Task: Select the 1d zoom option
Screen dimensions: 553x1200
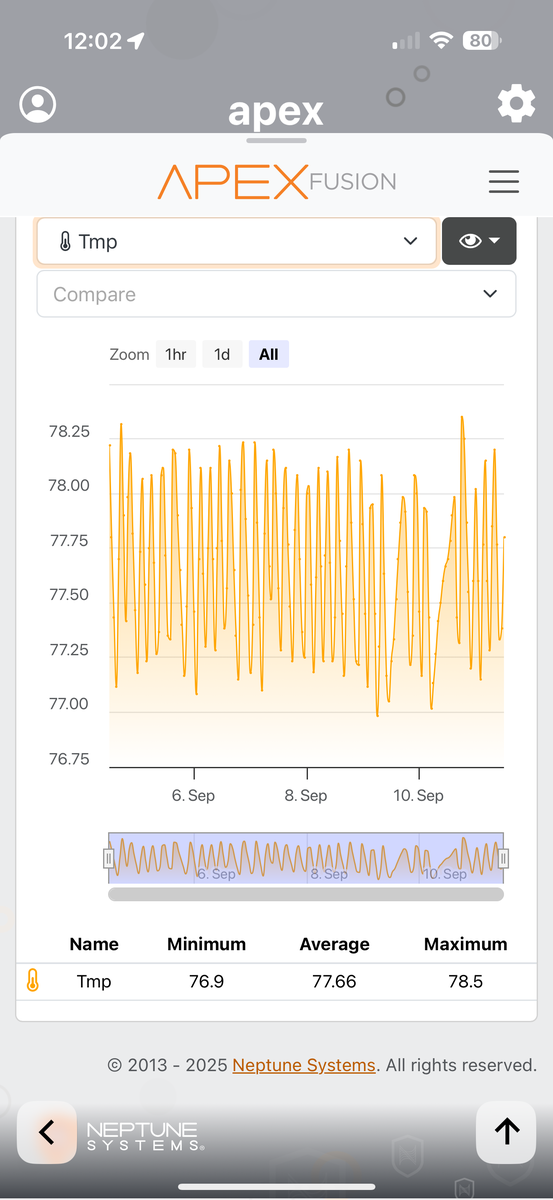Action: click(x=222, y=354)
